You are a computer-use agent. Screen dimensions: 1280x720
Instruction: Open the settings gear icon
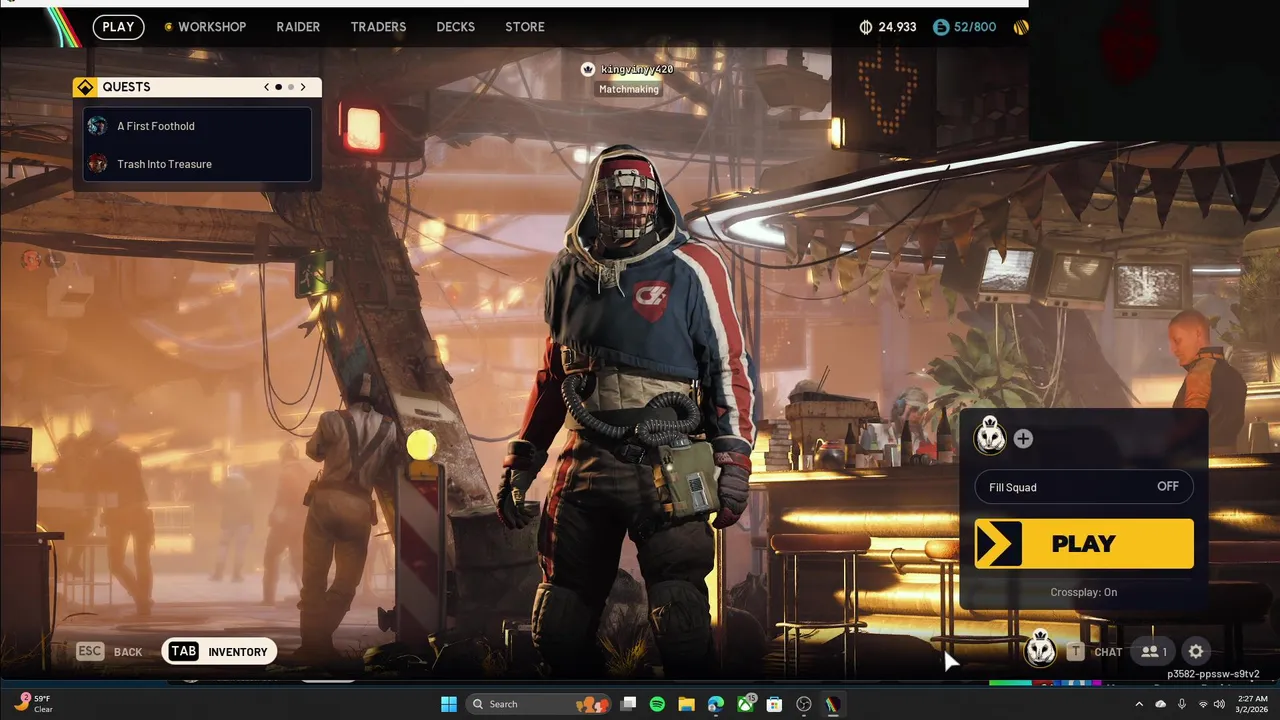point(1196,652)
